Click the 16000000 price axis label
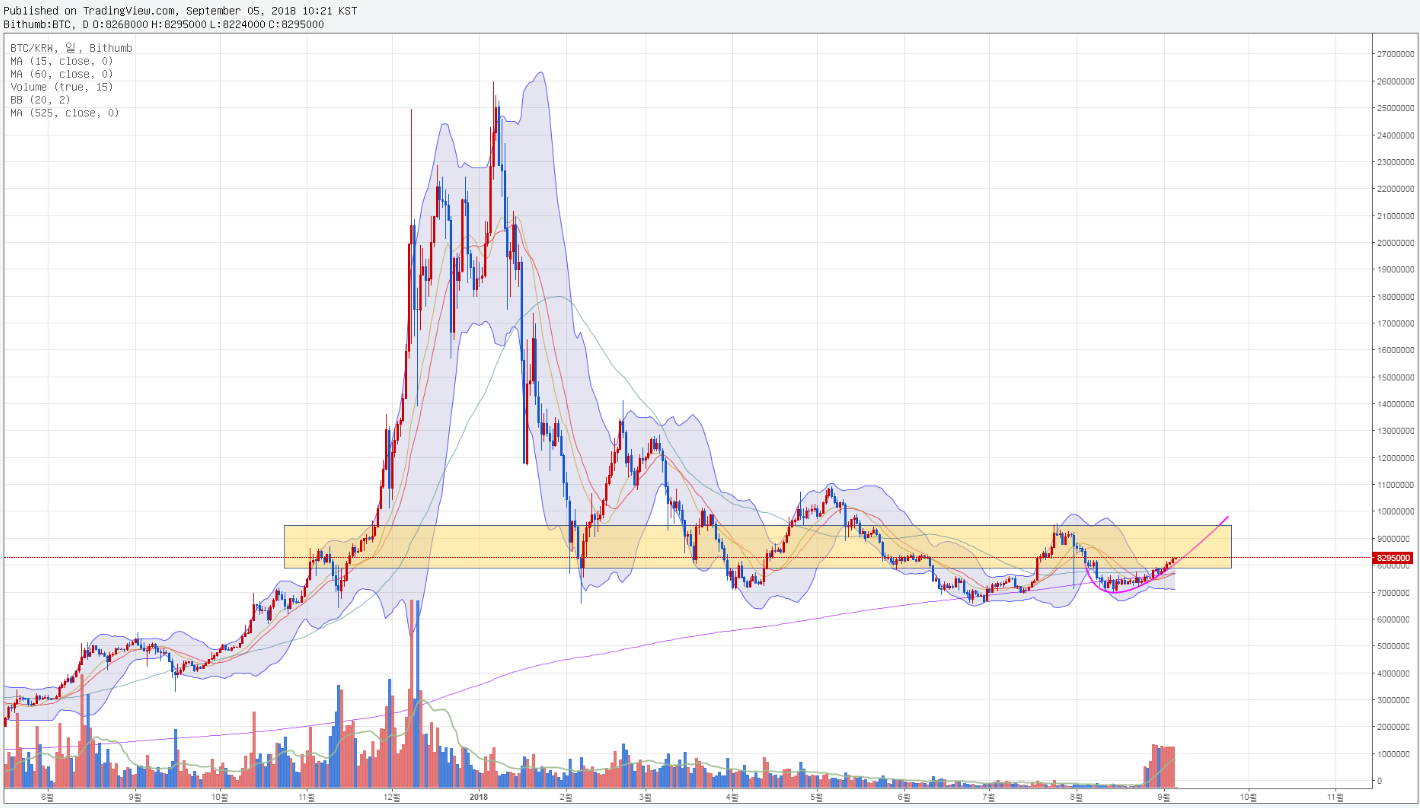 (1395, 350)
